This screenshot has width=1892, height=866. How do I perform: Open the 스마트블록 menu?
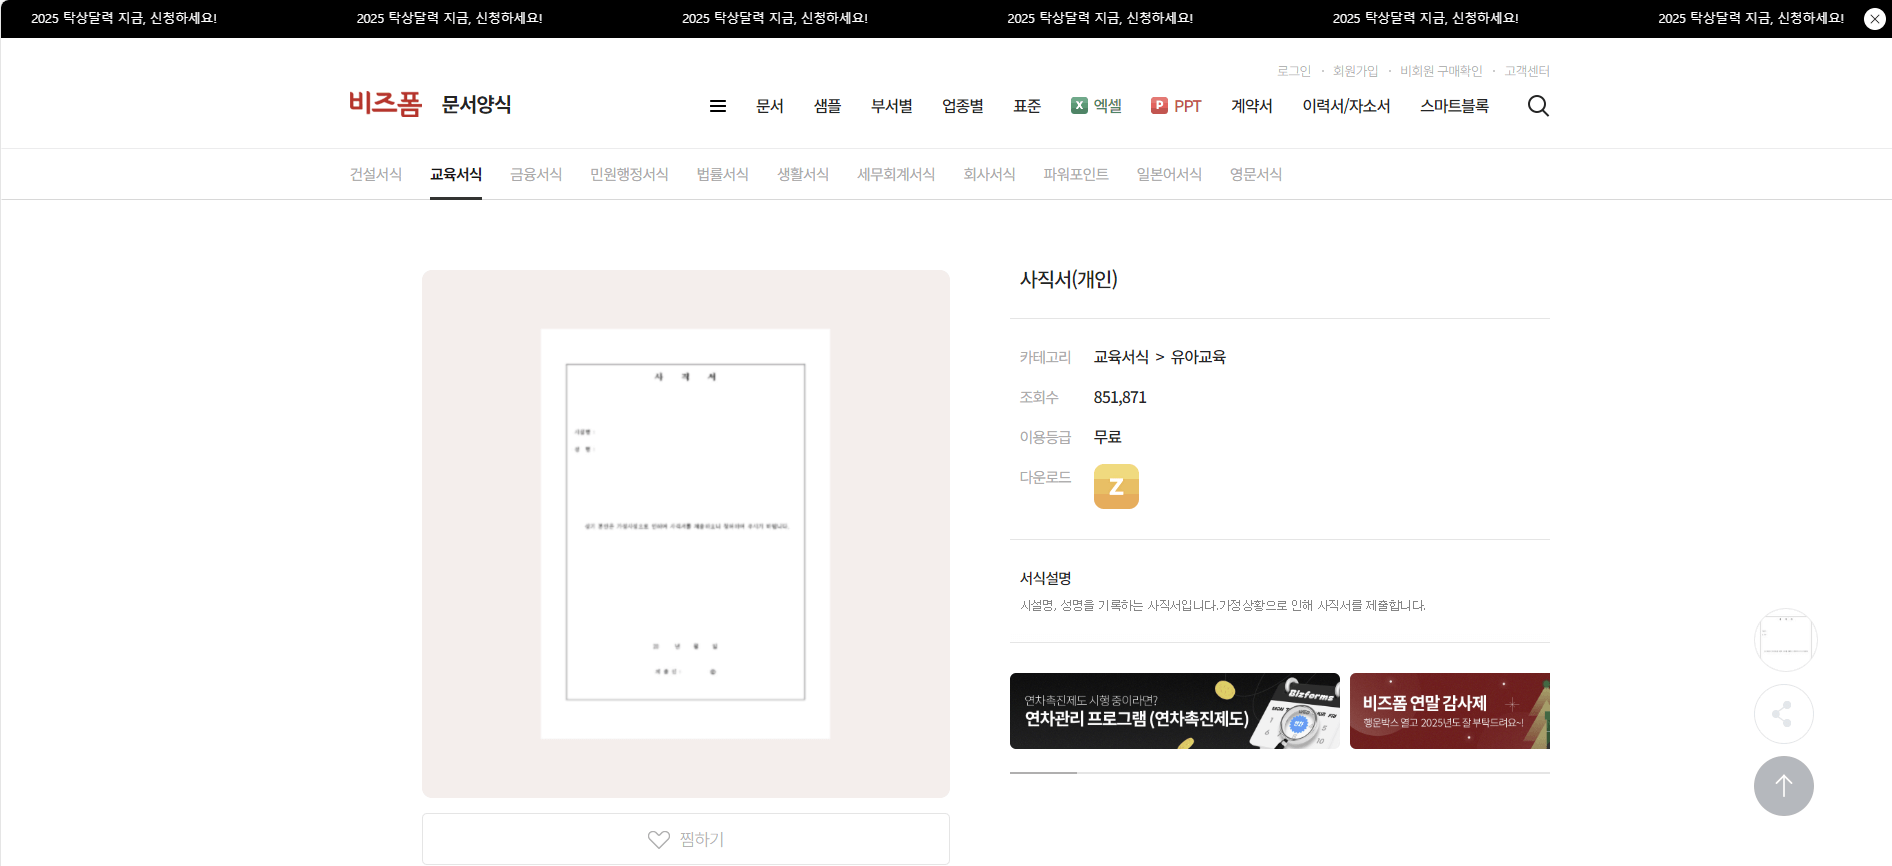click(1454, 106)
